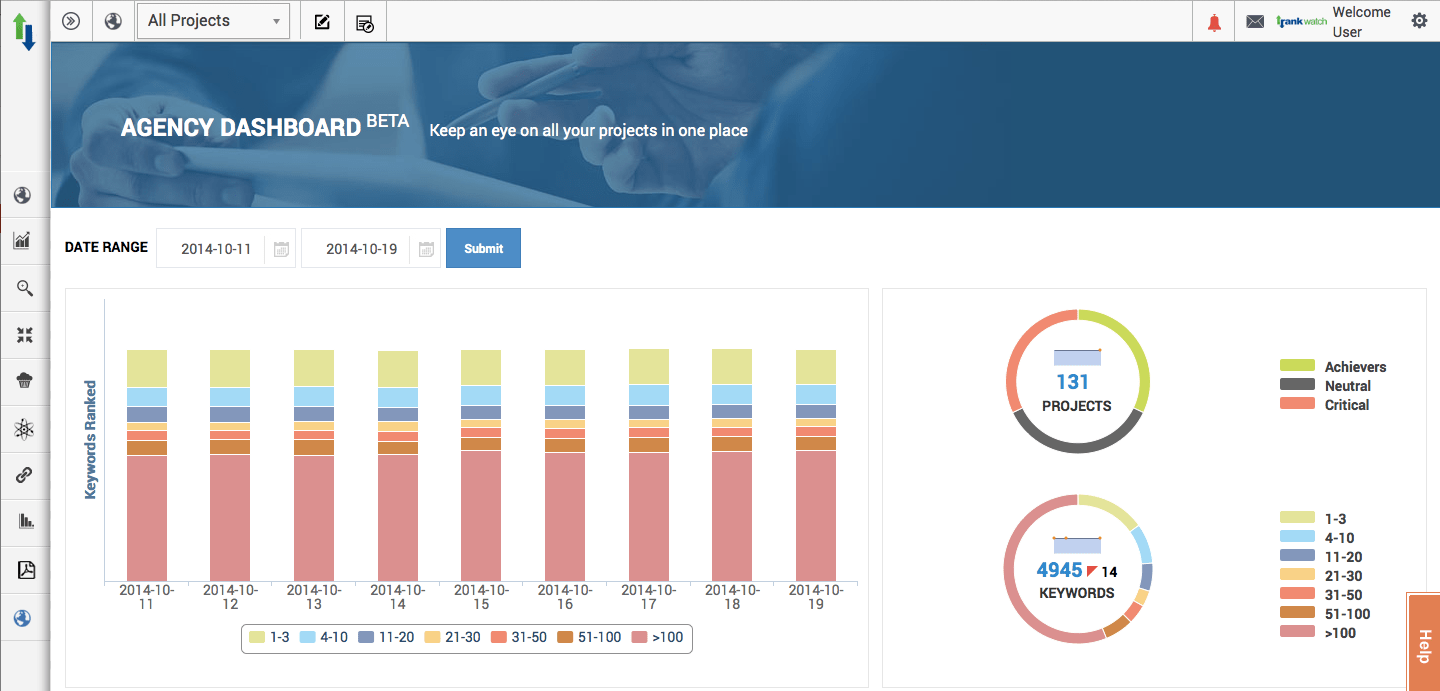Open the Help tab on right edge

1424,641
